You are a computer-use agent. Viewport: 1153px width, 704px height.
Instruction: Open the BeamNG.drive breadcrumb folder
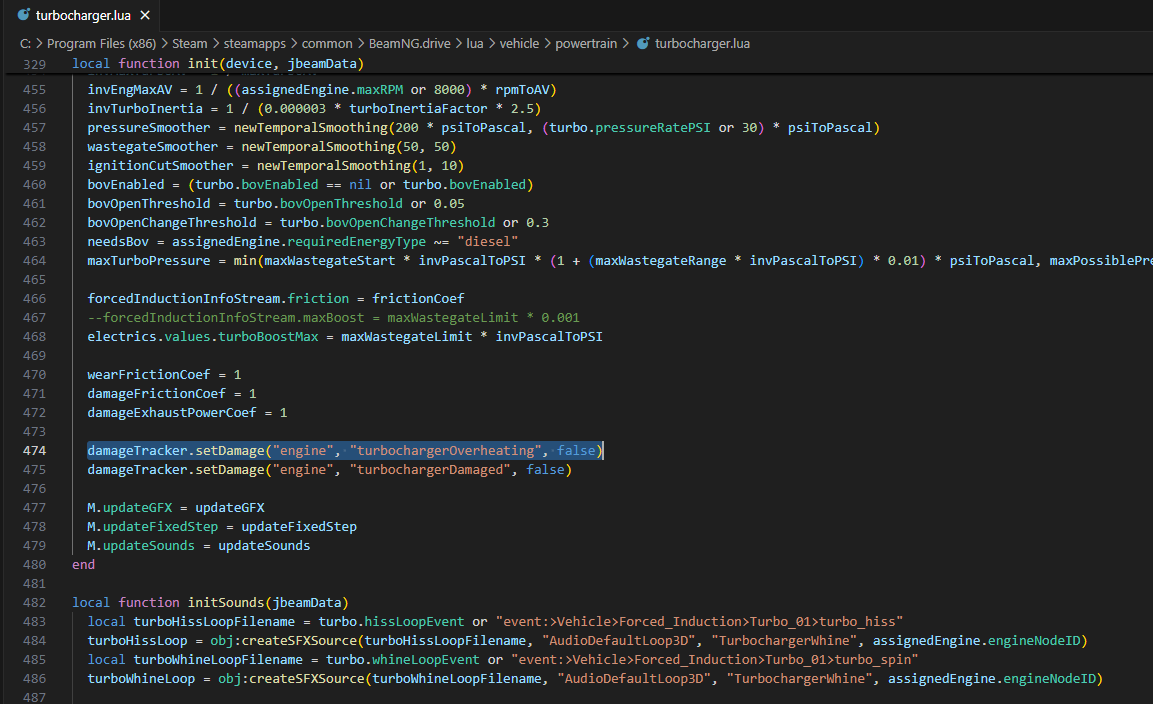[x=410, y=43]
